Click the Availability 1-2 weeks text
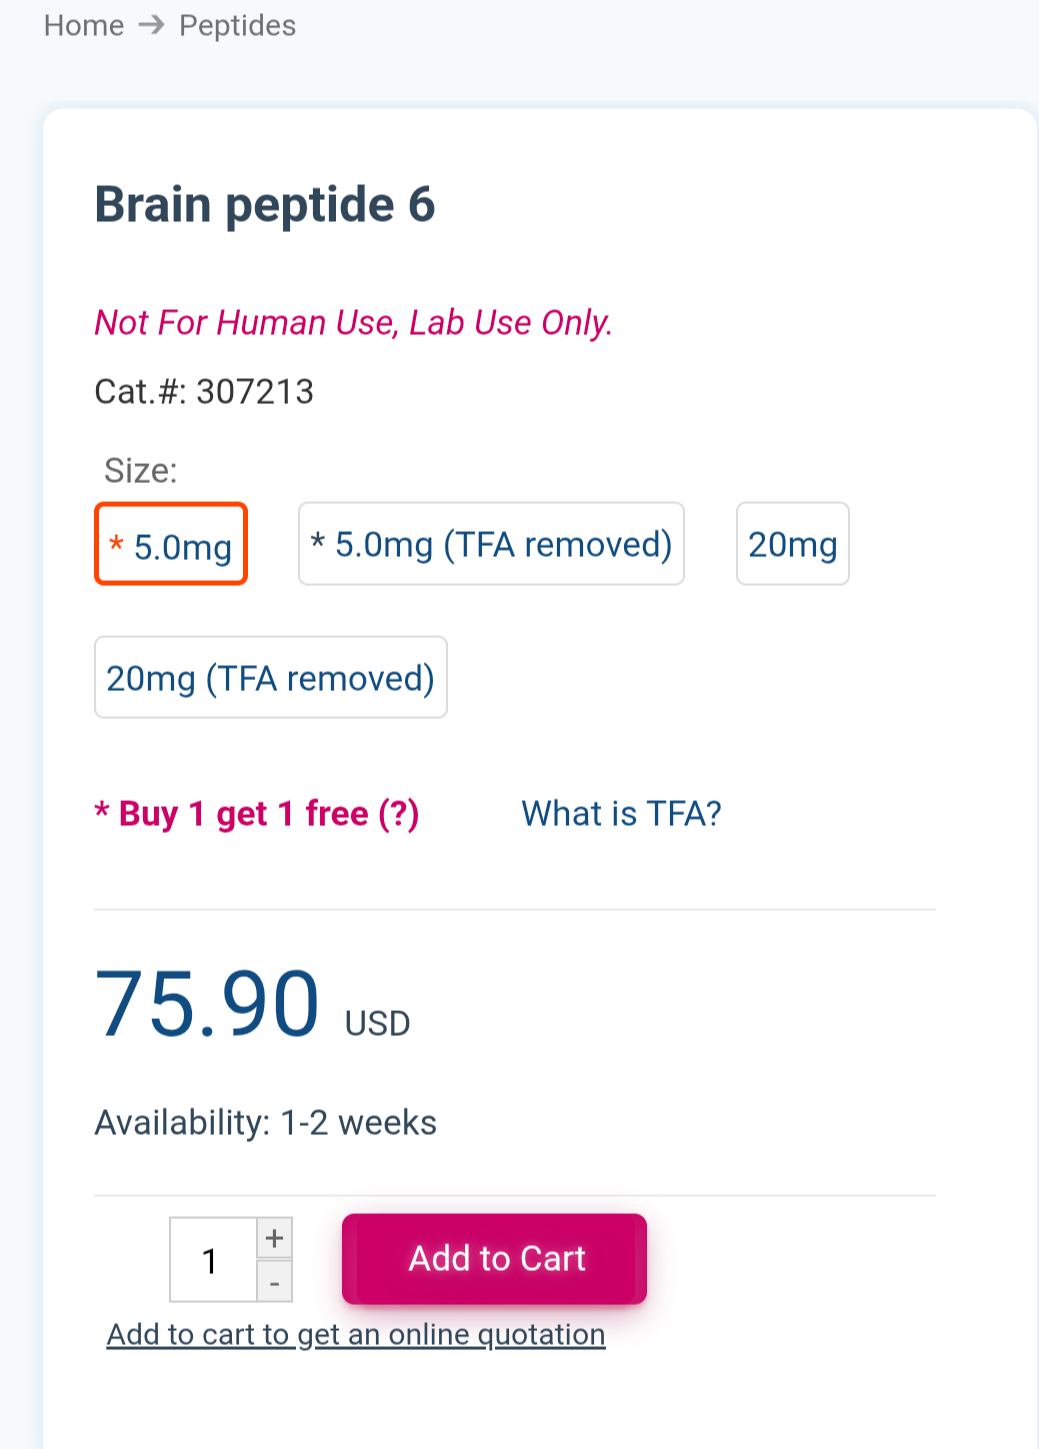The image size is (1039, 1449). coord(266,1123)
